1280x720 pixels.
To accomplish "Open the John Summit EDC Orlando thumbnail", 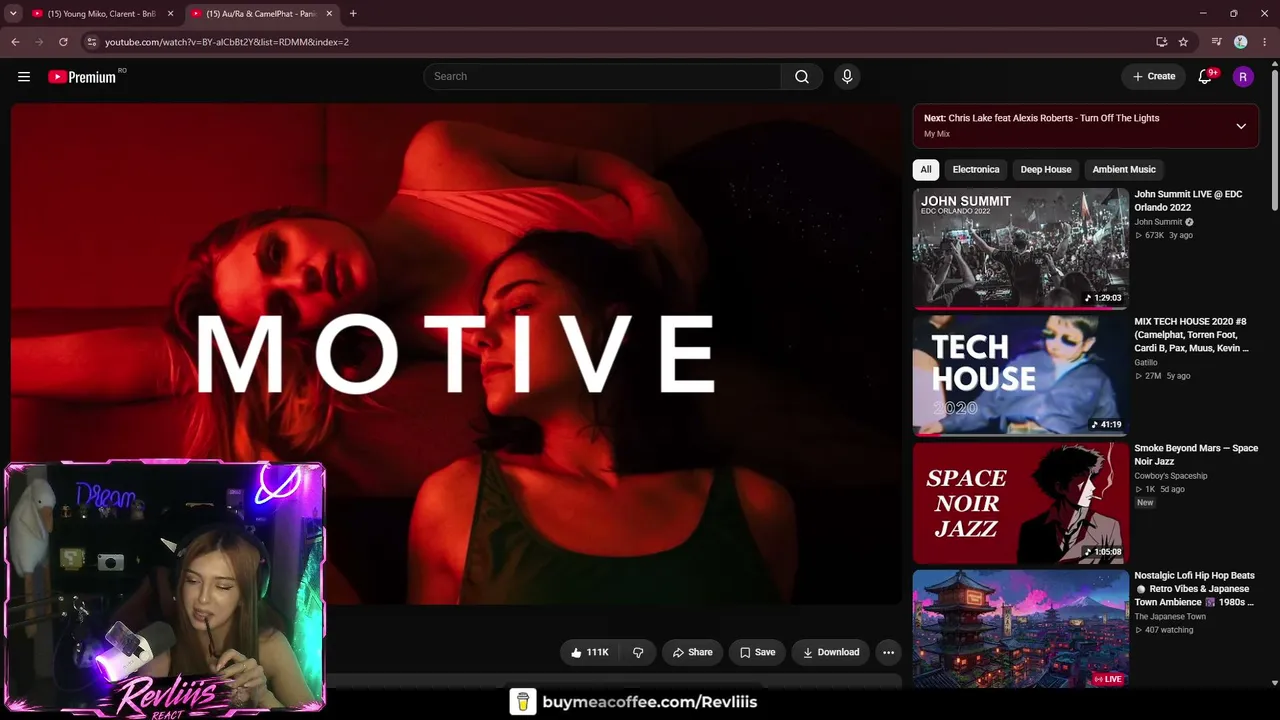I will click(1021, 249).
